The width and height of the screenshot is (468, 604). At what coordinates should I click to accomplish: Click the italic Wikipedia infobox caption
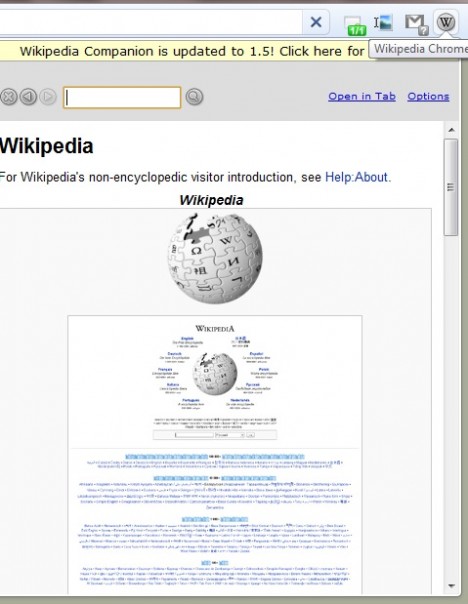click(x=211, y=200)
